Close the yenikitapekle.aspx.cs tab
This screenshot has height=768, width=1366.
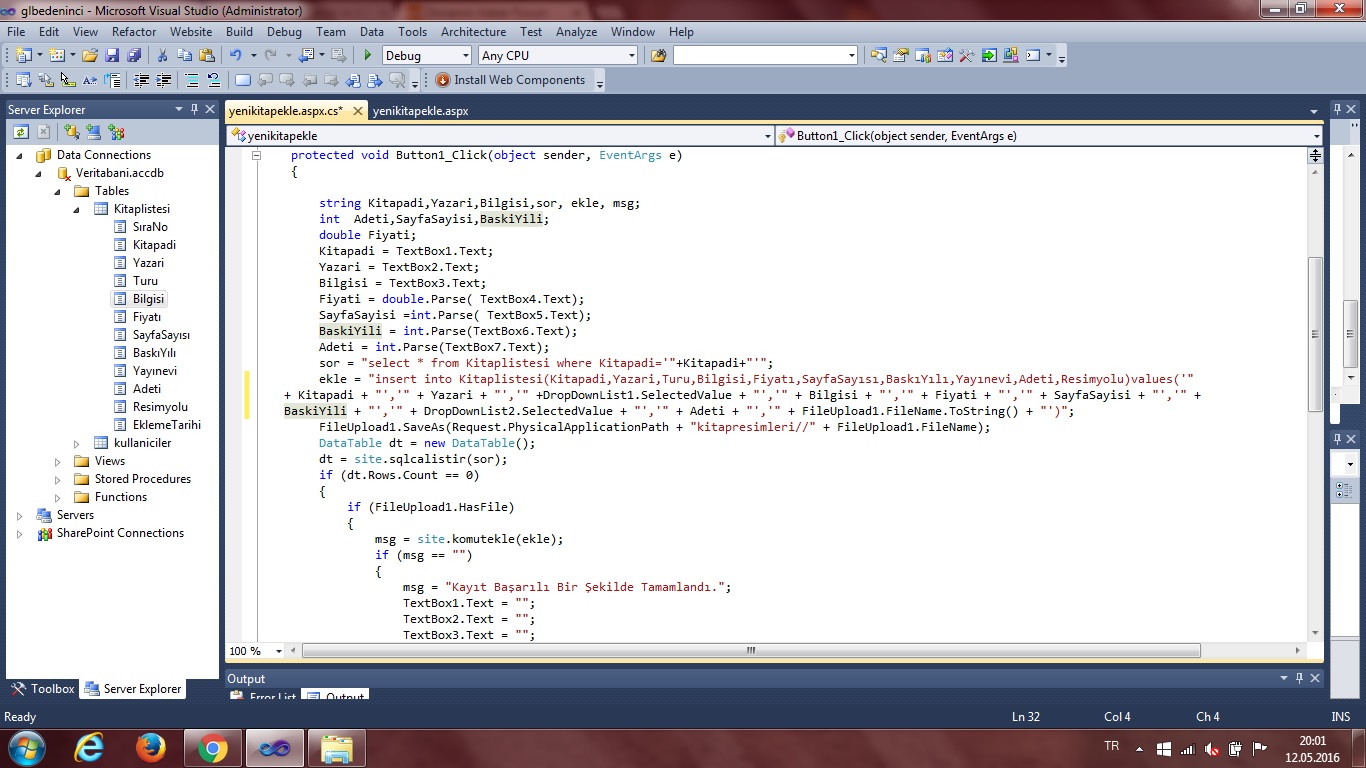pyautogui.click(x=357, y=111)
